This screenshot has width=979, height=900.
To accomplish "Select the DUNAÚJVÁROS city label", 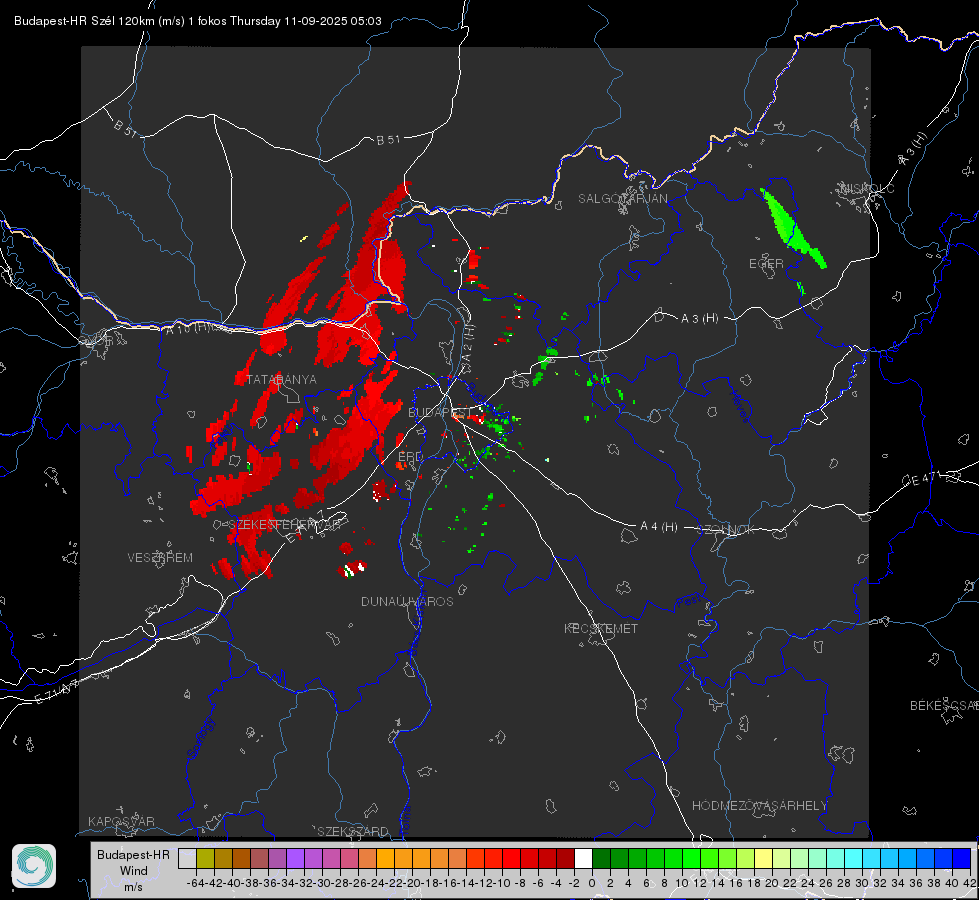I will tap(407, 601).
